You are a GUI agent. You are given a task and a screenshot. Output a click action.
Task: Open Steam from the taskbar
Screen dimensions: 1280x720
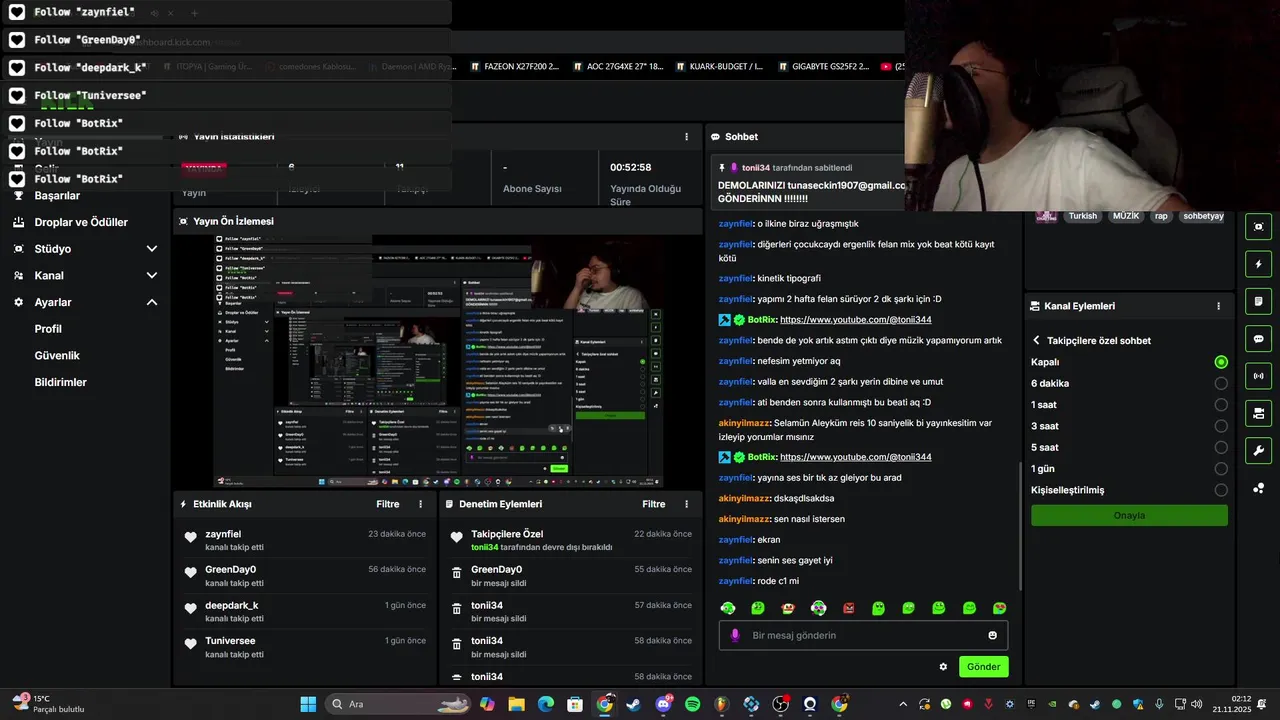[x=634, y=704]
